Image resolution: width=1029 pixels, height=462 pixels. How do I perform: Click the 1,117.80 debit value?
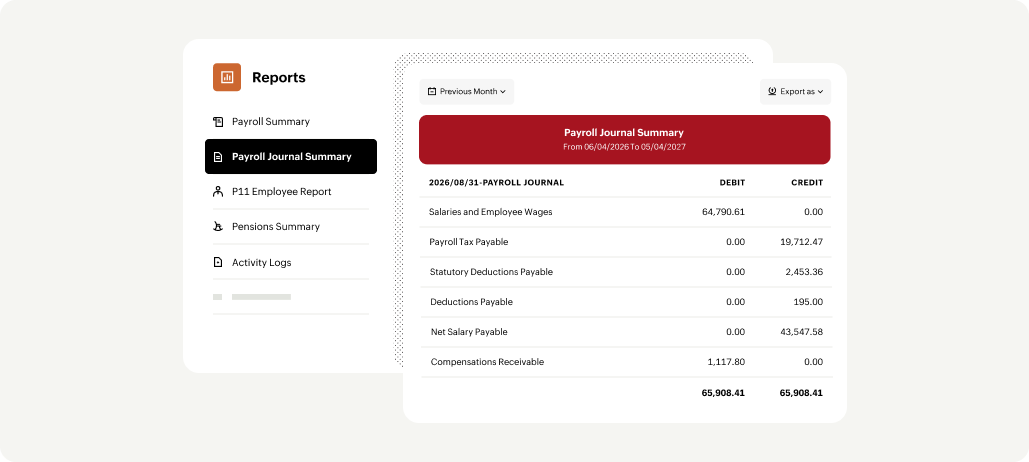[726, 362]
